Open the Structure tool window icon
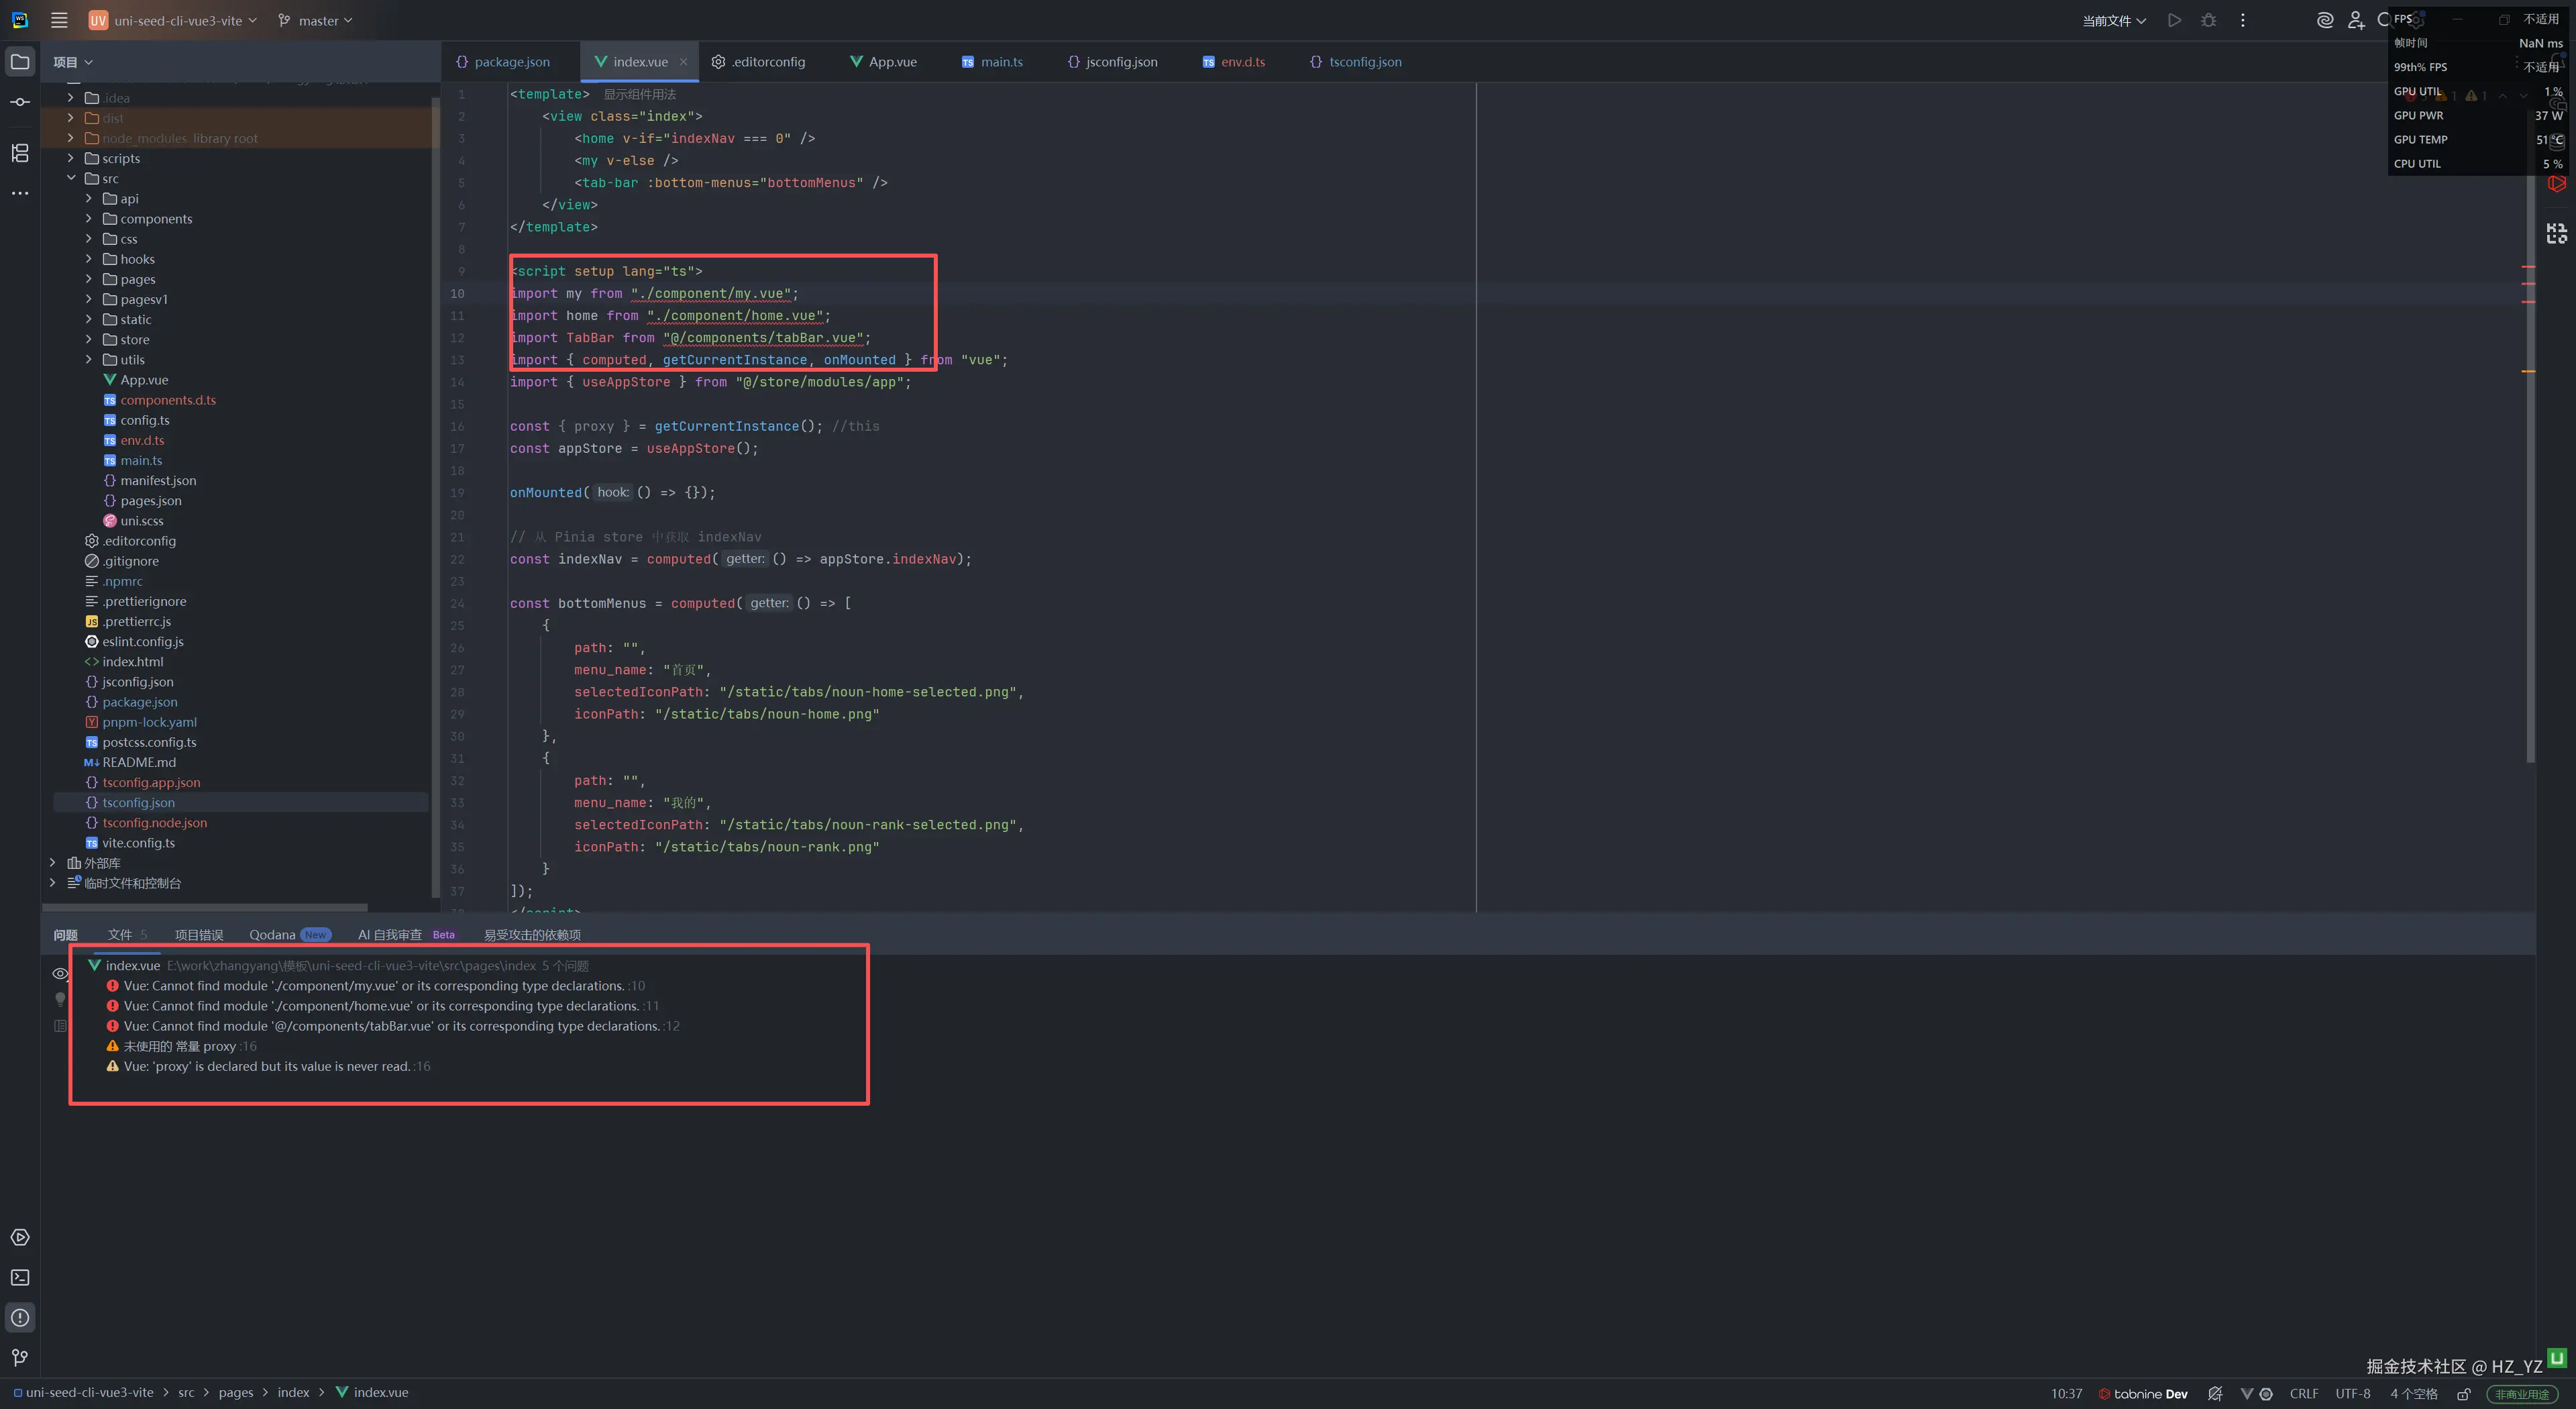 pos(20,153)
